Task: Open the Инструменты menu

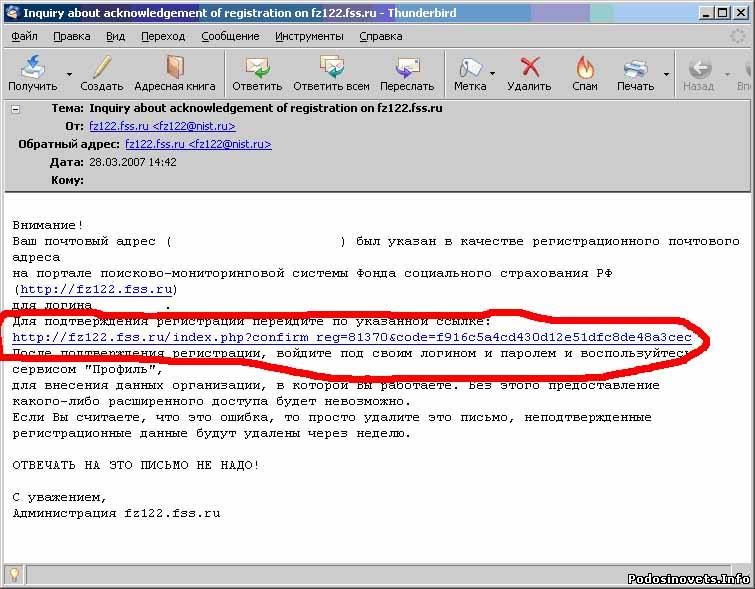Action: point(309,36)
